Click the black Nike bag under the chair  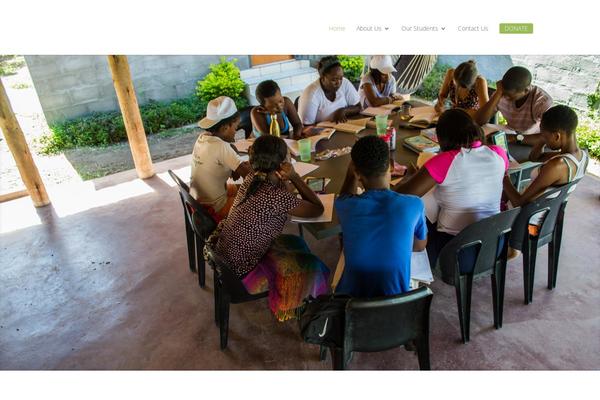(322, 320)
